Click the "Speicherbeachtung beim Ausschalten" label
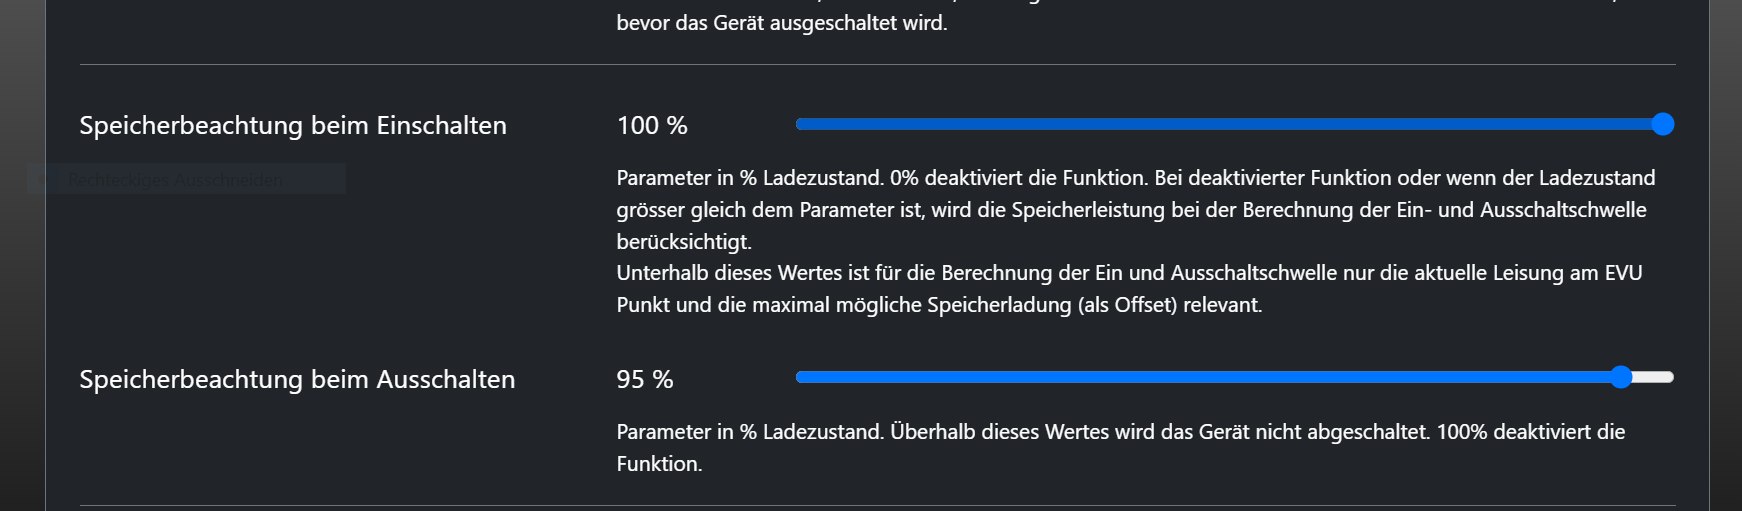The height and width of the screenshot is (511, 1742). coord(297,379)
